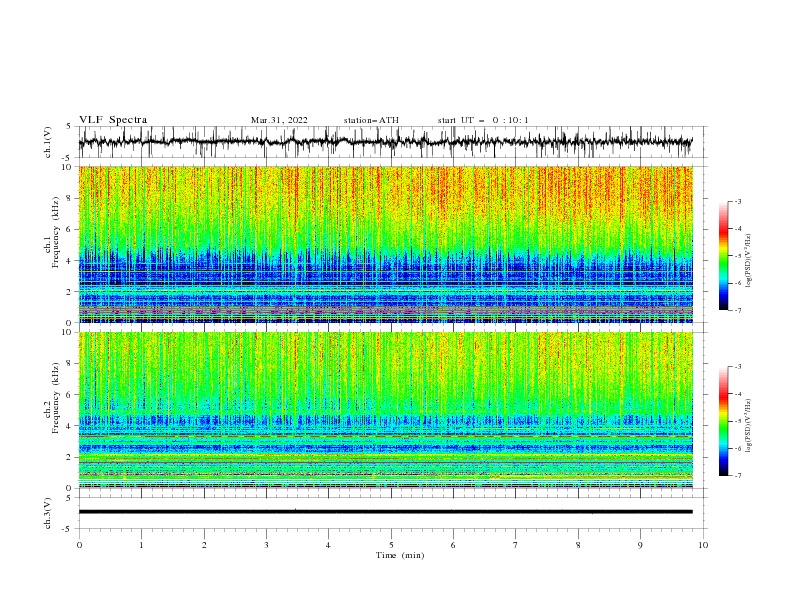Click the "10" kHz tick atop ch.2 axis
Image resolution: width=792 pixels, height=612 pixels.
(x=68, y=332)
